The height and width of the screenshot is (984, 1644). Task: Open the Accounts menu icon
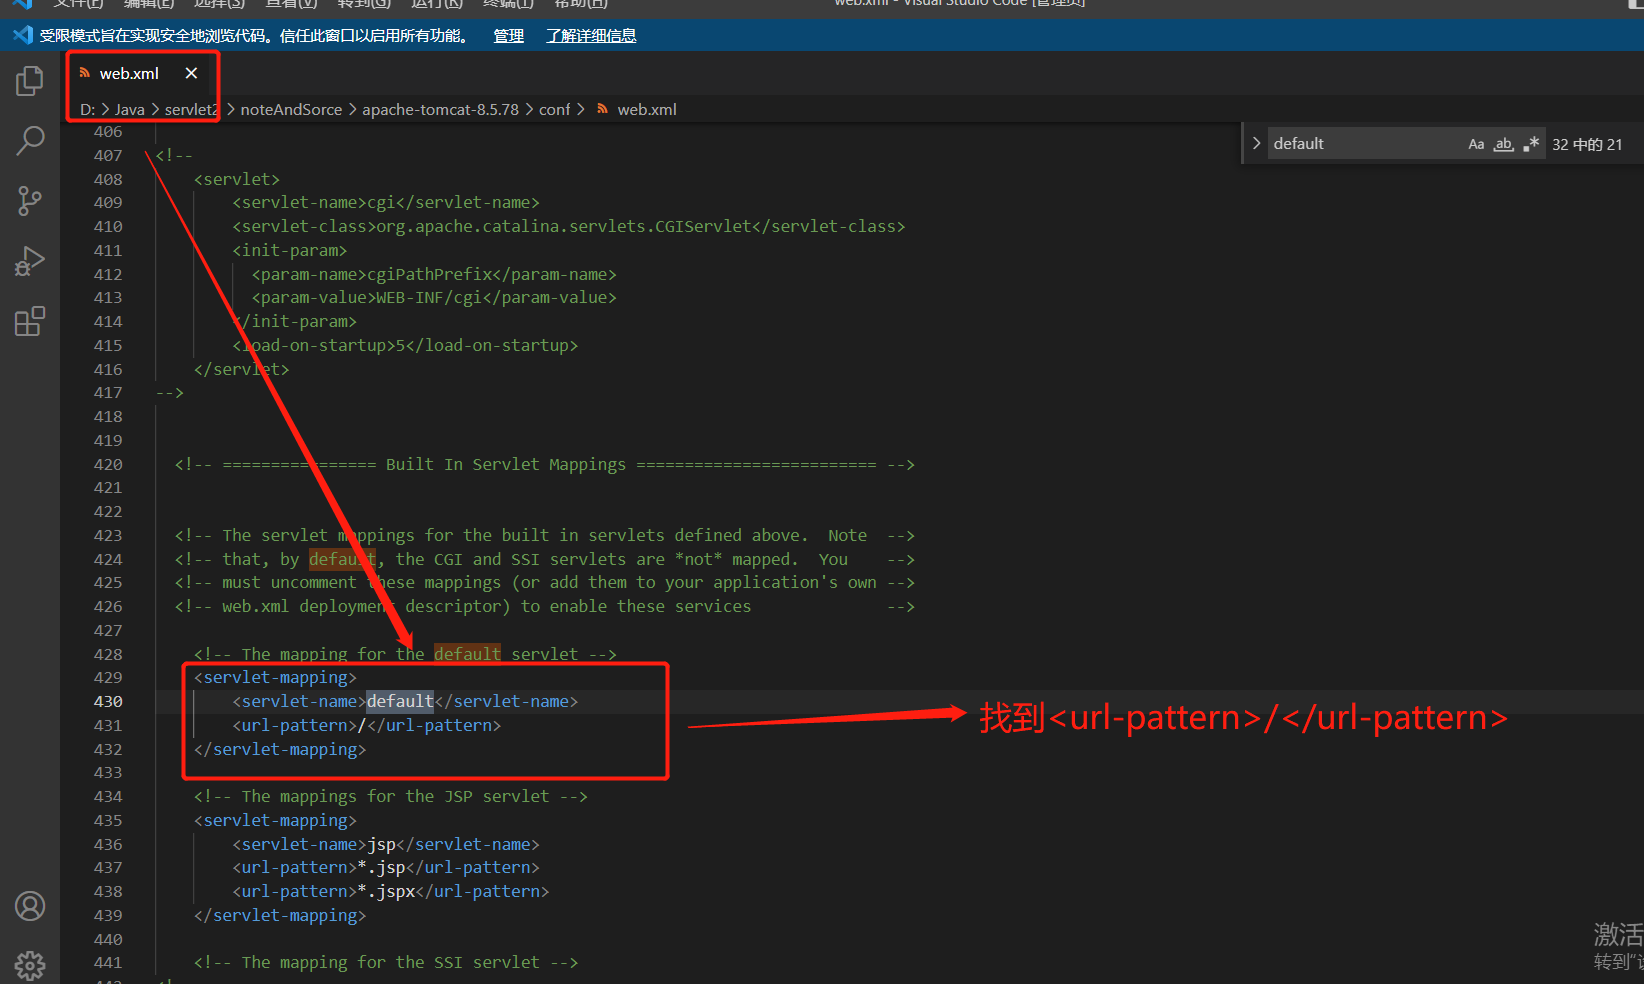(x=30, y=906)
